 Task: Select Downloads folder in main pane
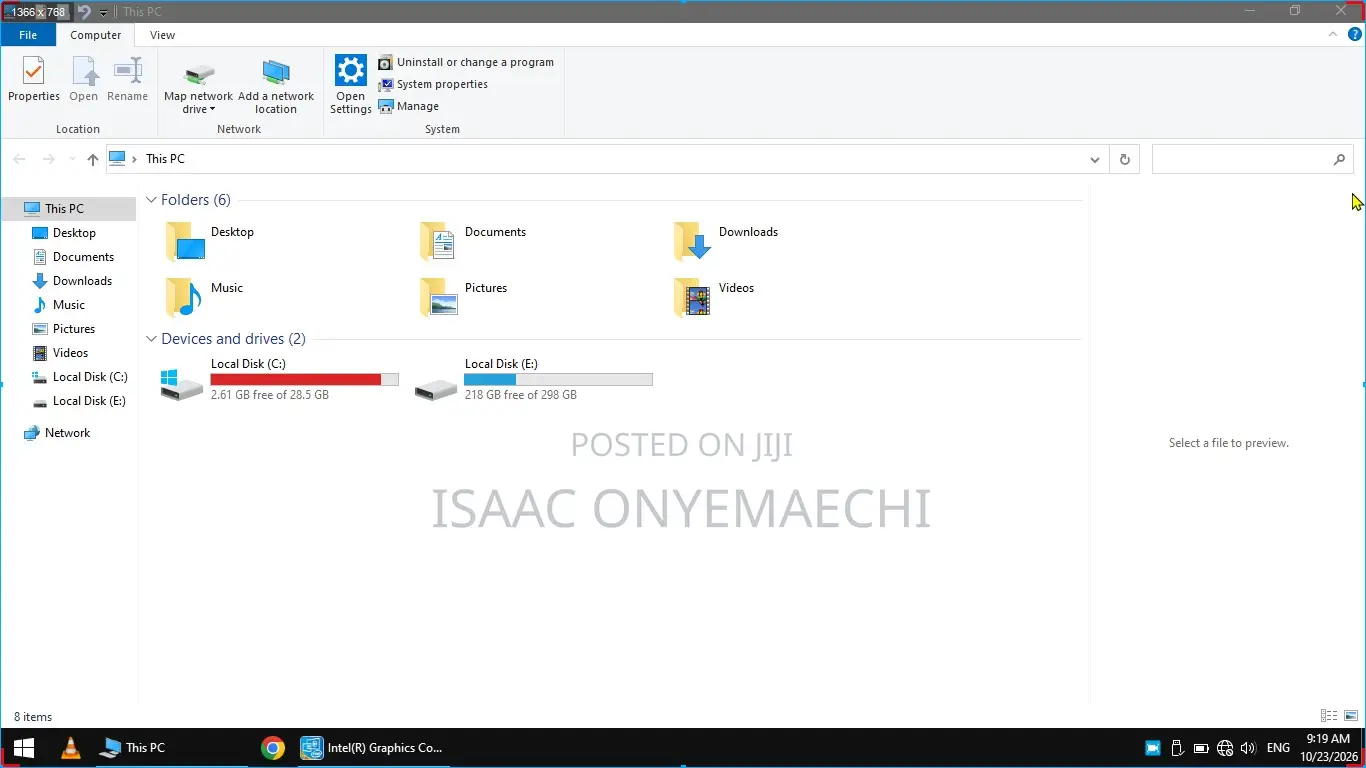(725, 241)
